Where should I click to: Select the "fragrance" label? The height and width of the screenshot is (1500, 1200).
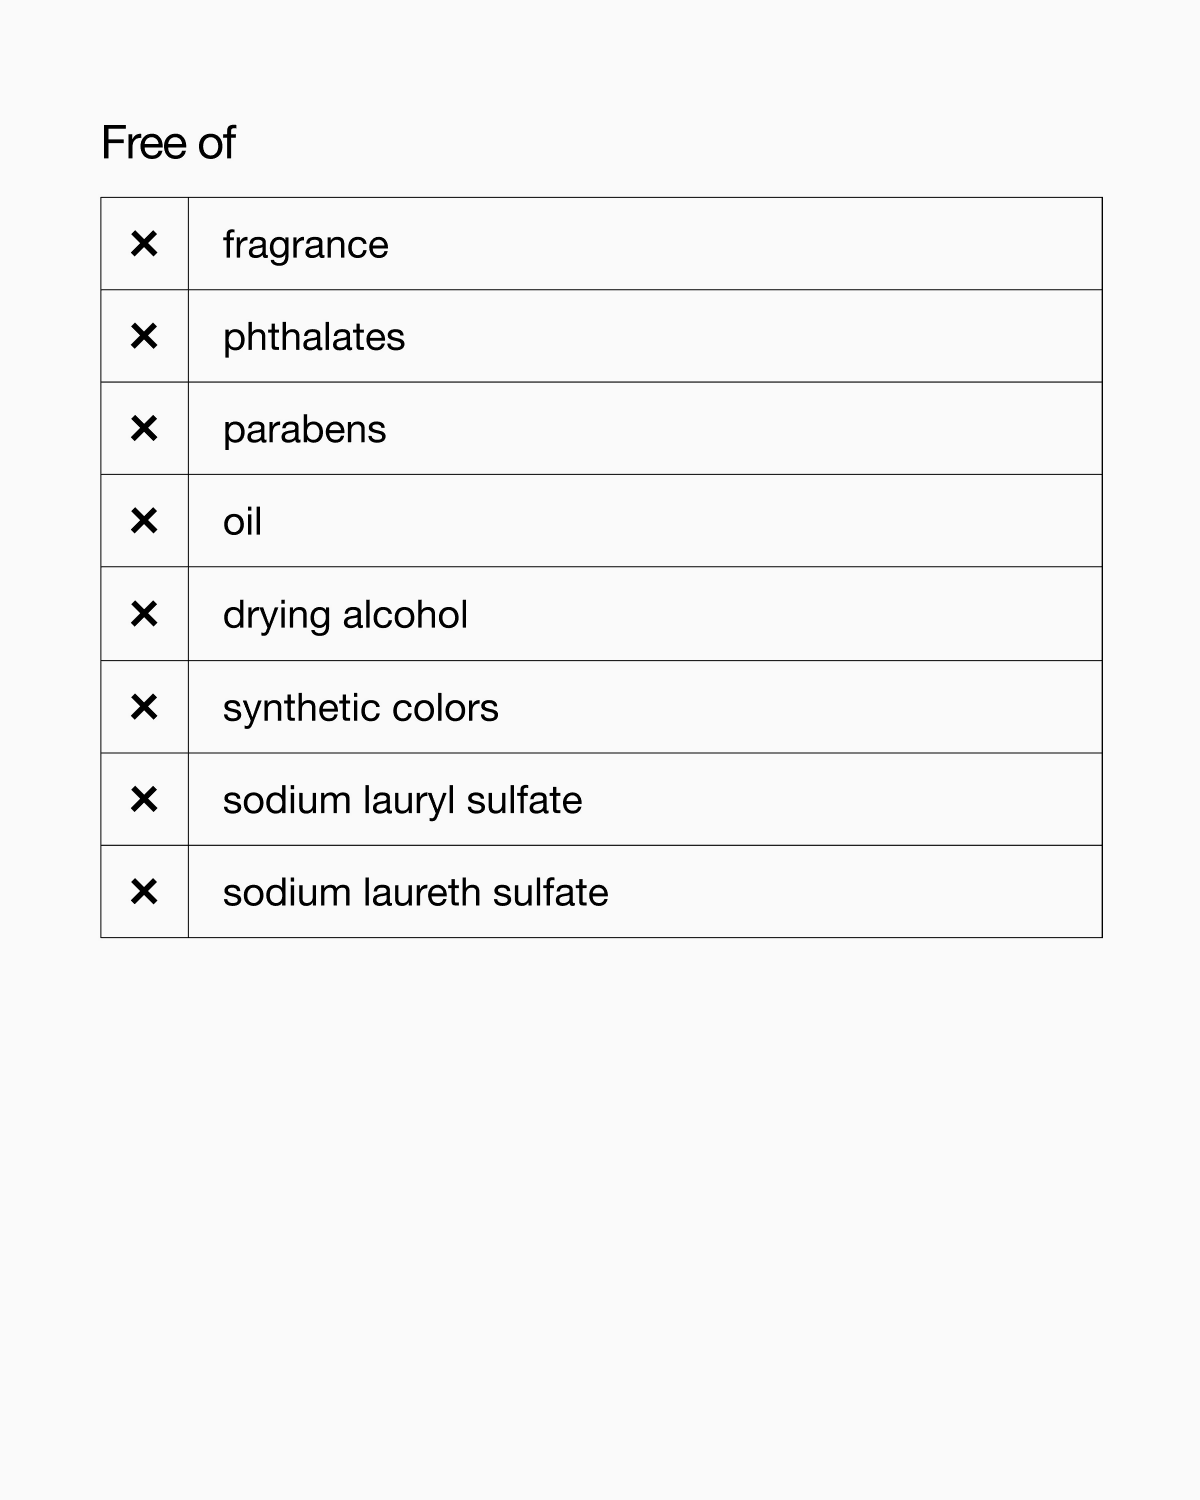[x=305, y=245]
